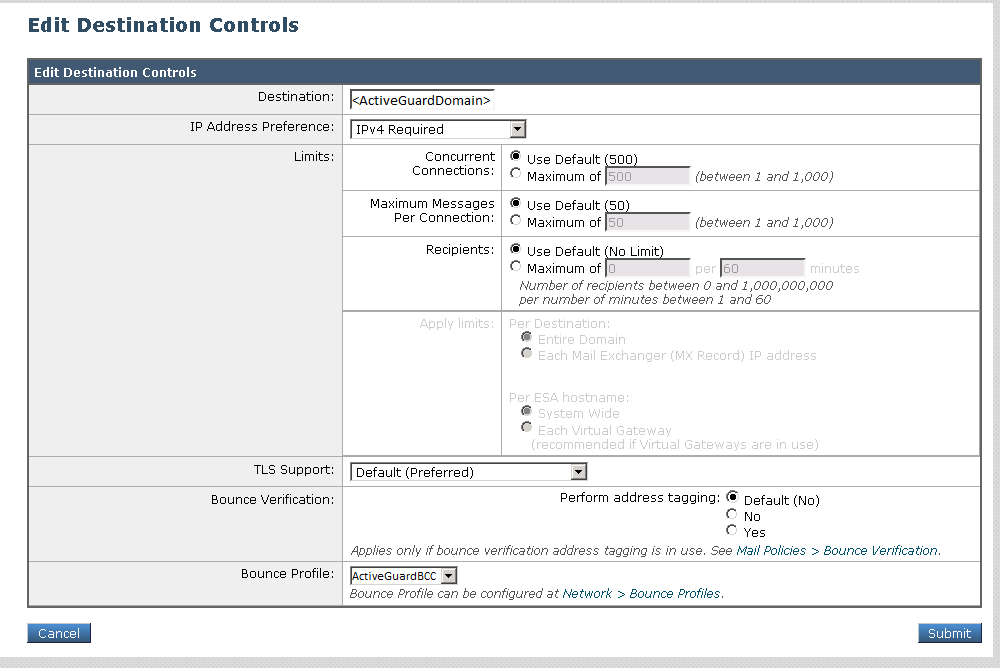Image resolution: width=1000 pixels, height=668 pixels.
Task: Select Use Default (500) concurrent connections
Action: coord(515,156)
